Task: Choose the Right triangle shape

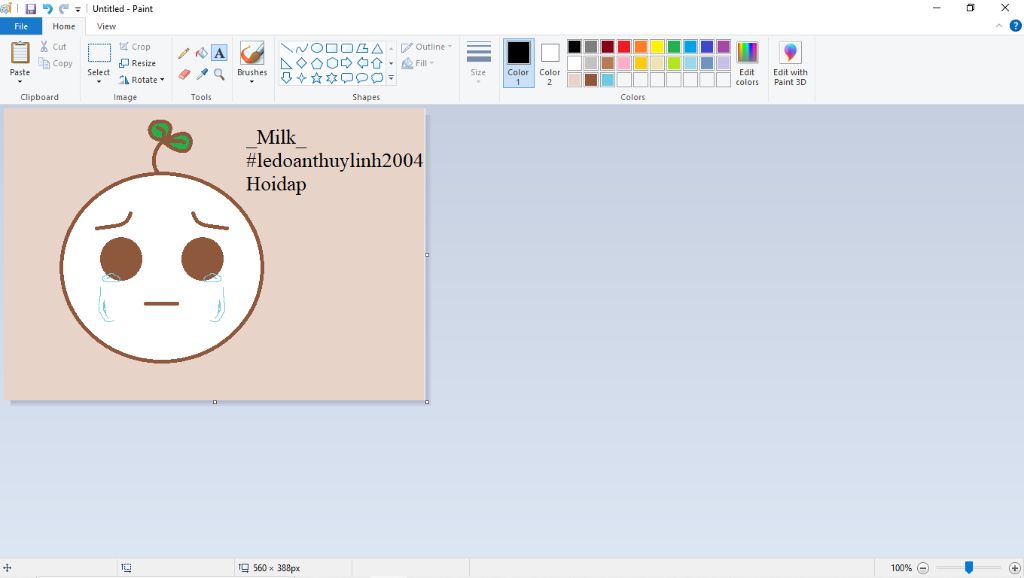Action: click(287, 63)
